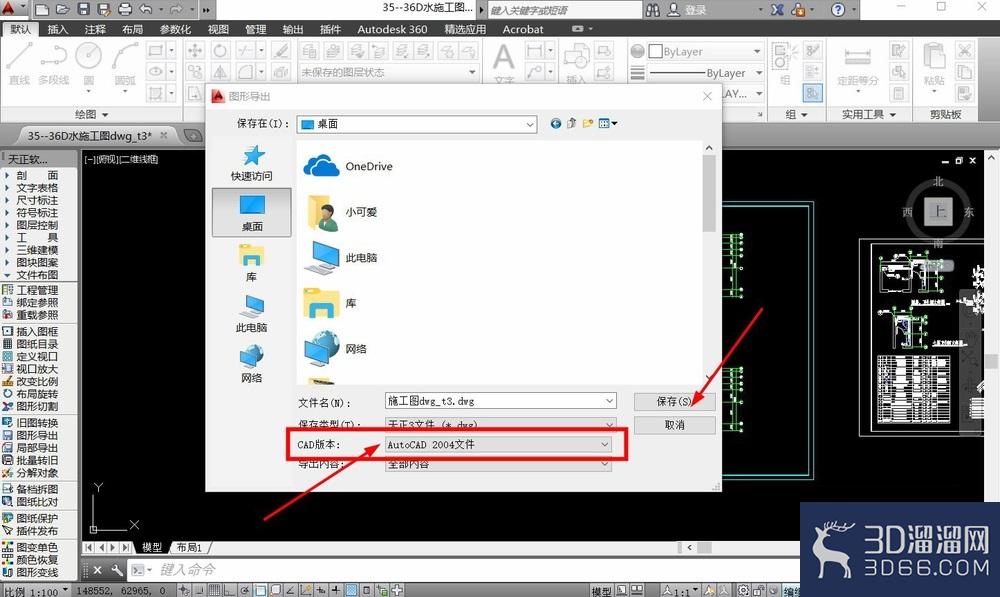Viewport: 1000px width, 597px height.
Task: Expand the 文字表格 menu in 天正 panel
Action: pyautogui.click(x=37, y=188)
